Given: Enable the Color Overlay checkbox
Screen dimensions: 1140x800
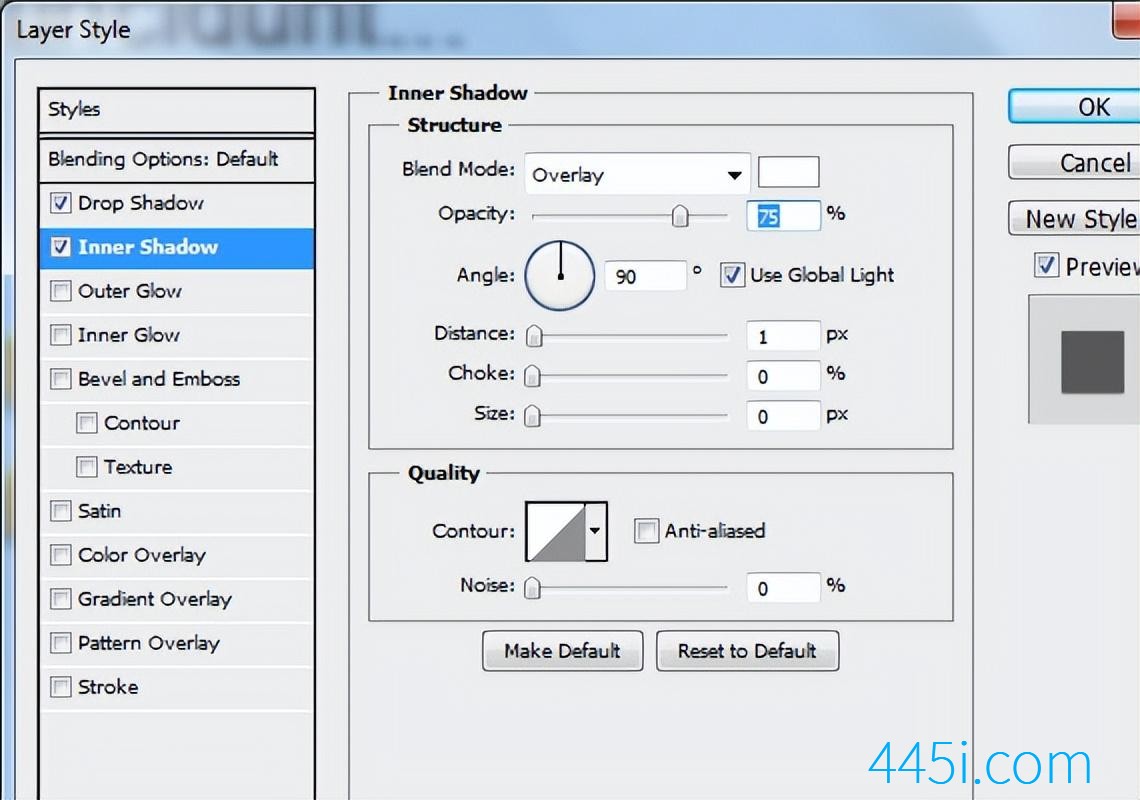Looking at the screenshot, I should click(61, 555).
